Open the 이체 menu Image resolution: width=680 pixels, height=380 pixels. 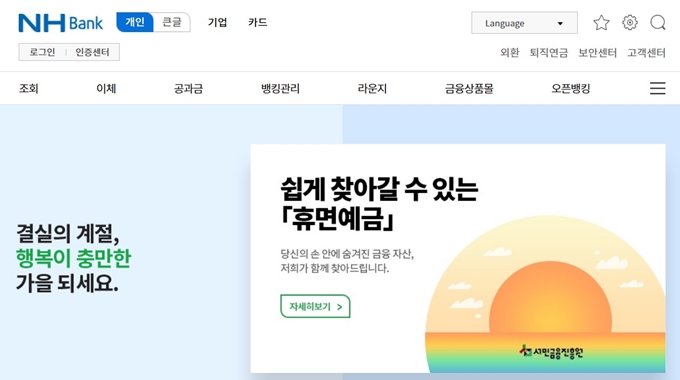[x=106, y=88]
